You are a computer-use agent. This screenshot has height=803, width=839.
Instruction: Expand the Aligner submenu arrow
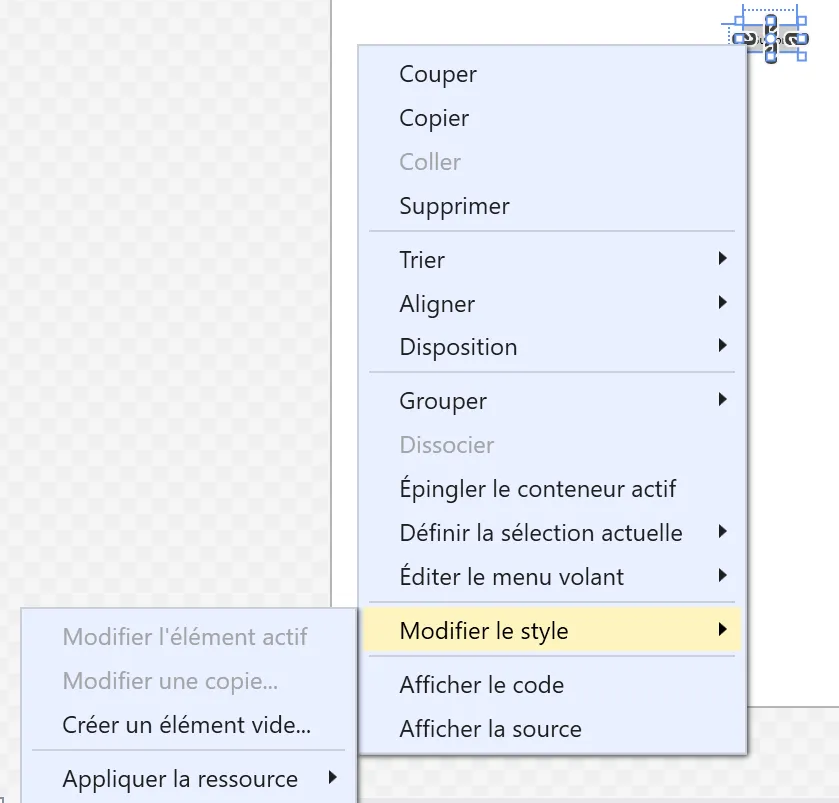click(x=722, y=303)
